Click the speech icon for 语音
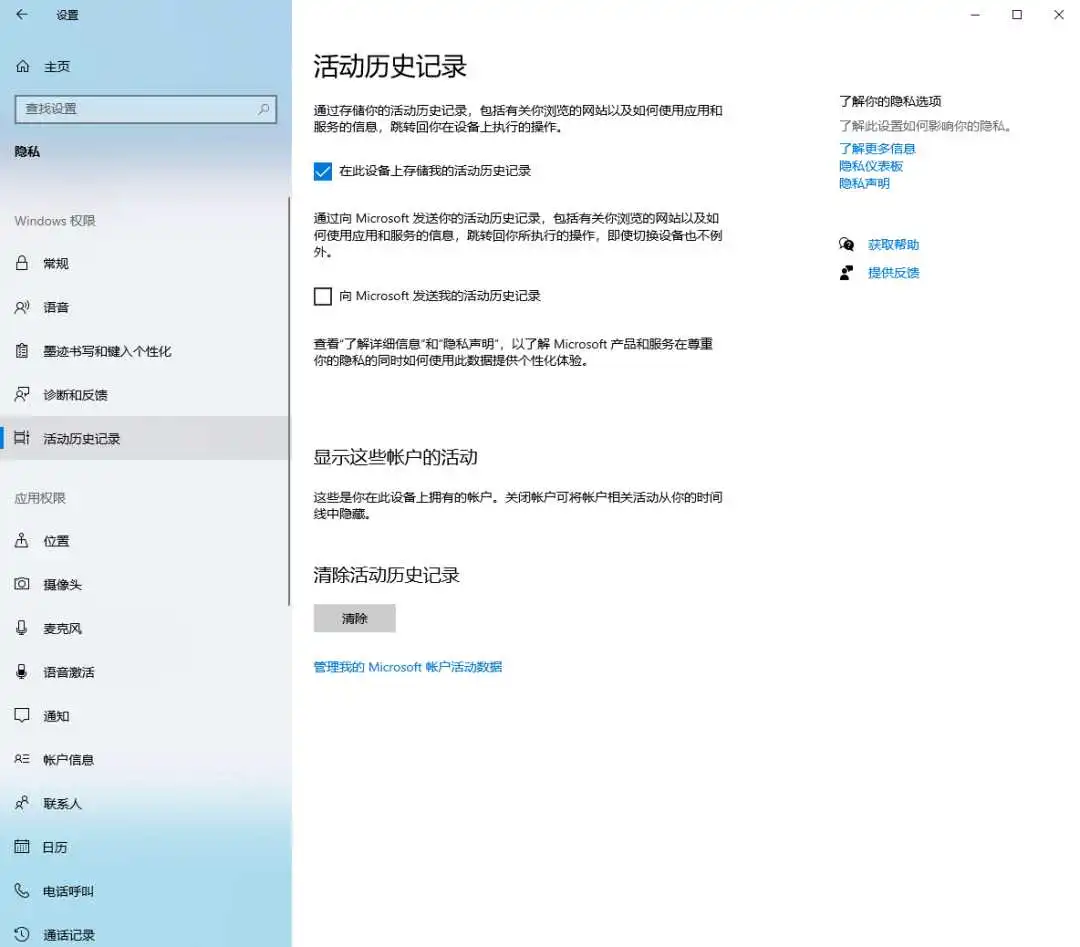The height and width of the screenshot is (947, 1080). tap(22, 307)
